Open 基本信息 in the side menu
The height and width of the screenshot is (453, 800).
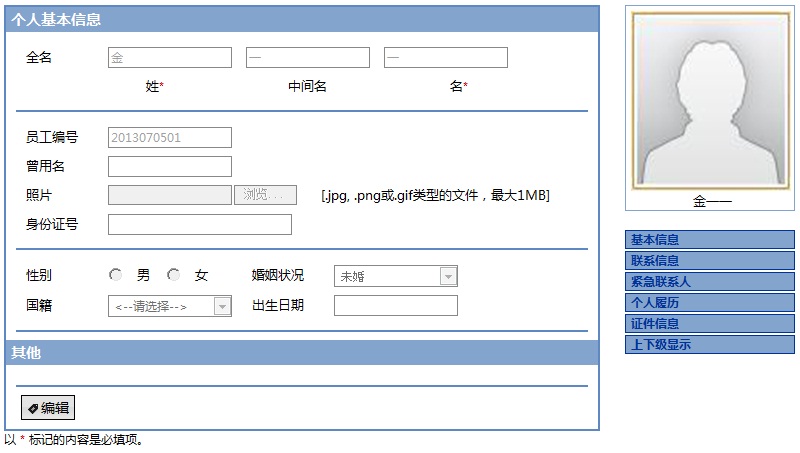point(710,240)
